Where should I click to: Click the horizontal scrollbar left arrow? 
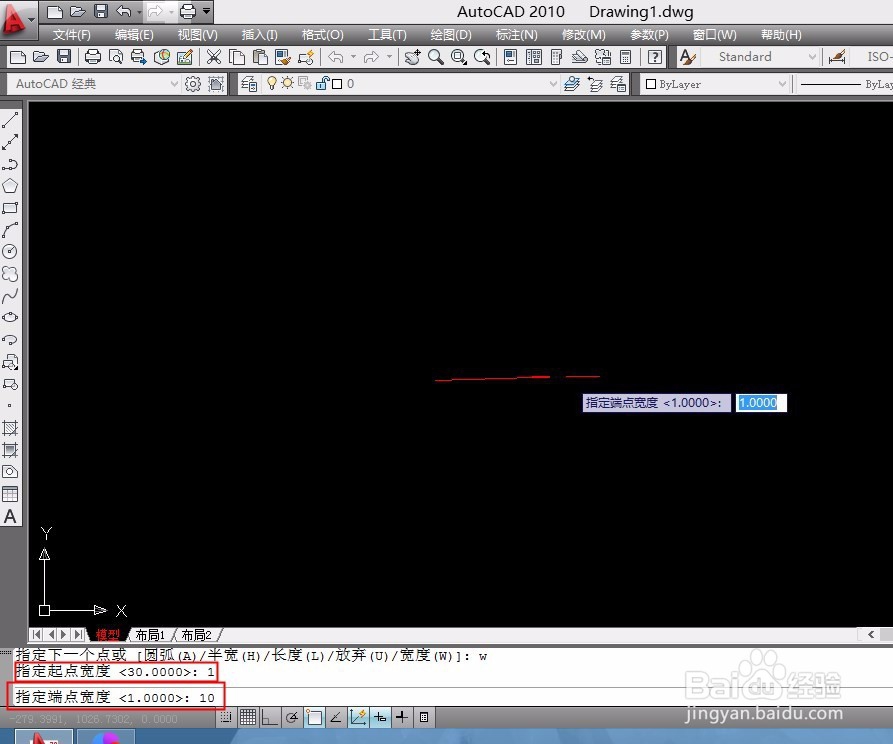870,634
